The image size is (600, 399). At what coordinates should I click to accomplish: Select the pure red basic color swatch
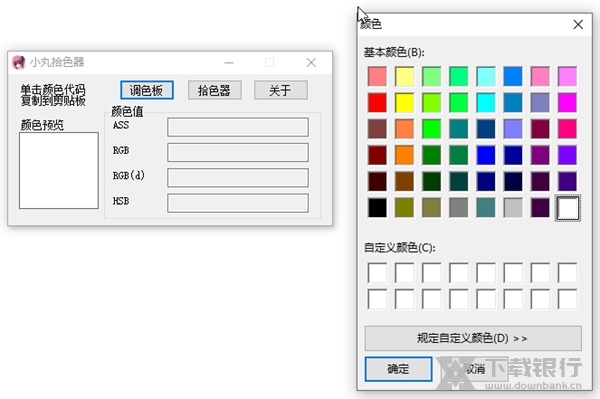tap(377, 103)
